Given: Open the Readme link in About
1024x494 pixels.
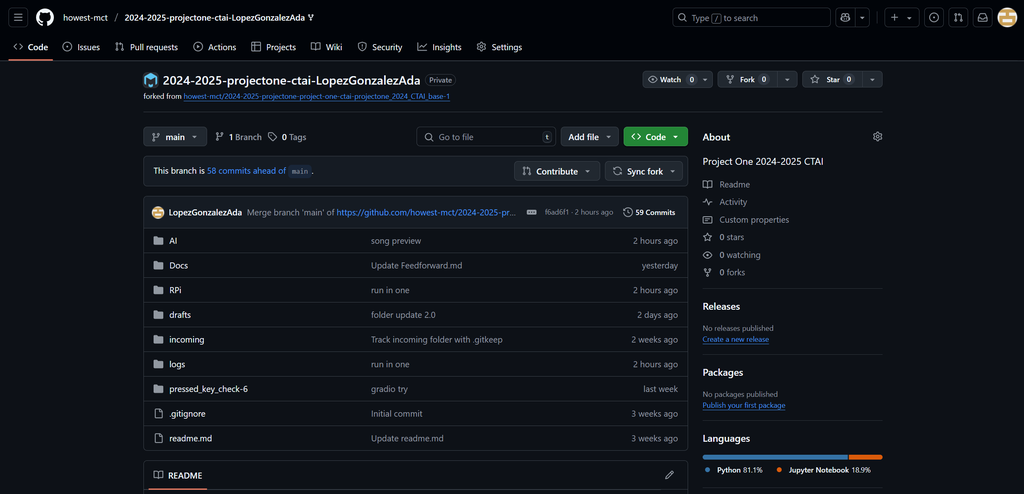Looking at the screenshot, I should coord(727,185).
